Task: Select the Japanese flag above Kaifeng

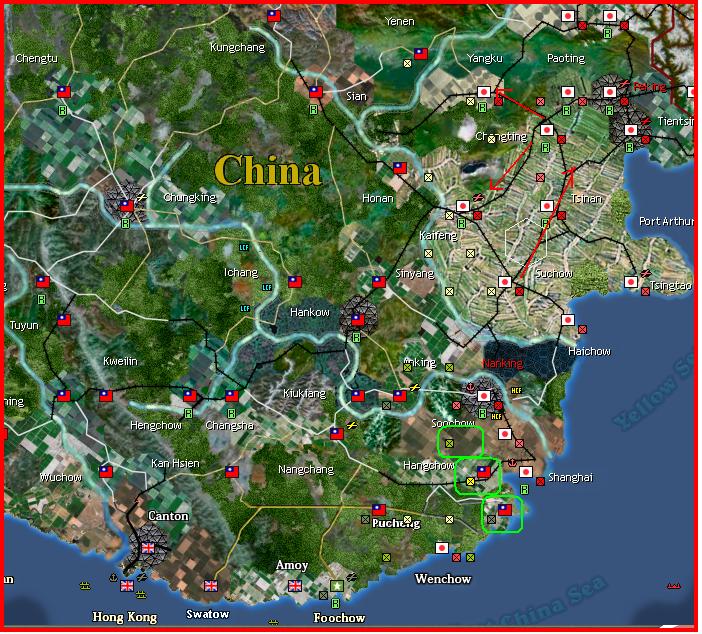Action: 463,206
